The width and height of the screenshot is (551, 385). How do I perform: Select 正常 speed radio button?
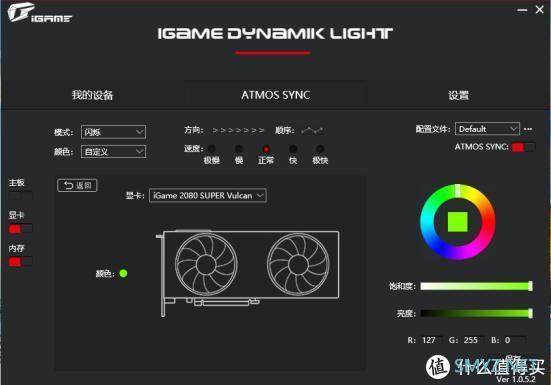pyautogui.click(x=266, y=149)
